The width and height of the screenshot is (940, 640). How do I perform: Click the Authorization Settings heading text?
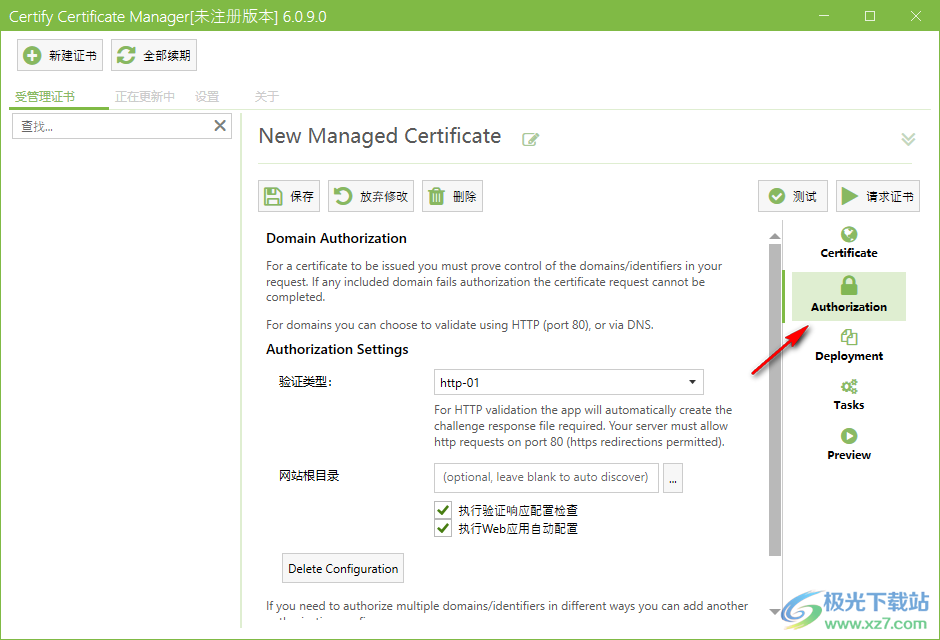pos(337,349)
